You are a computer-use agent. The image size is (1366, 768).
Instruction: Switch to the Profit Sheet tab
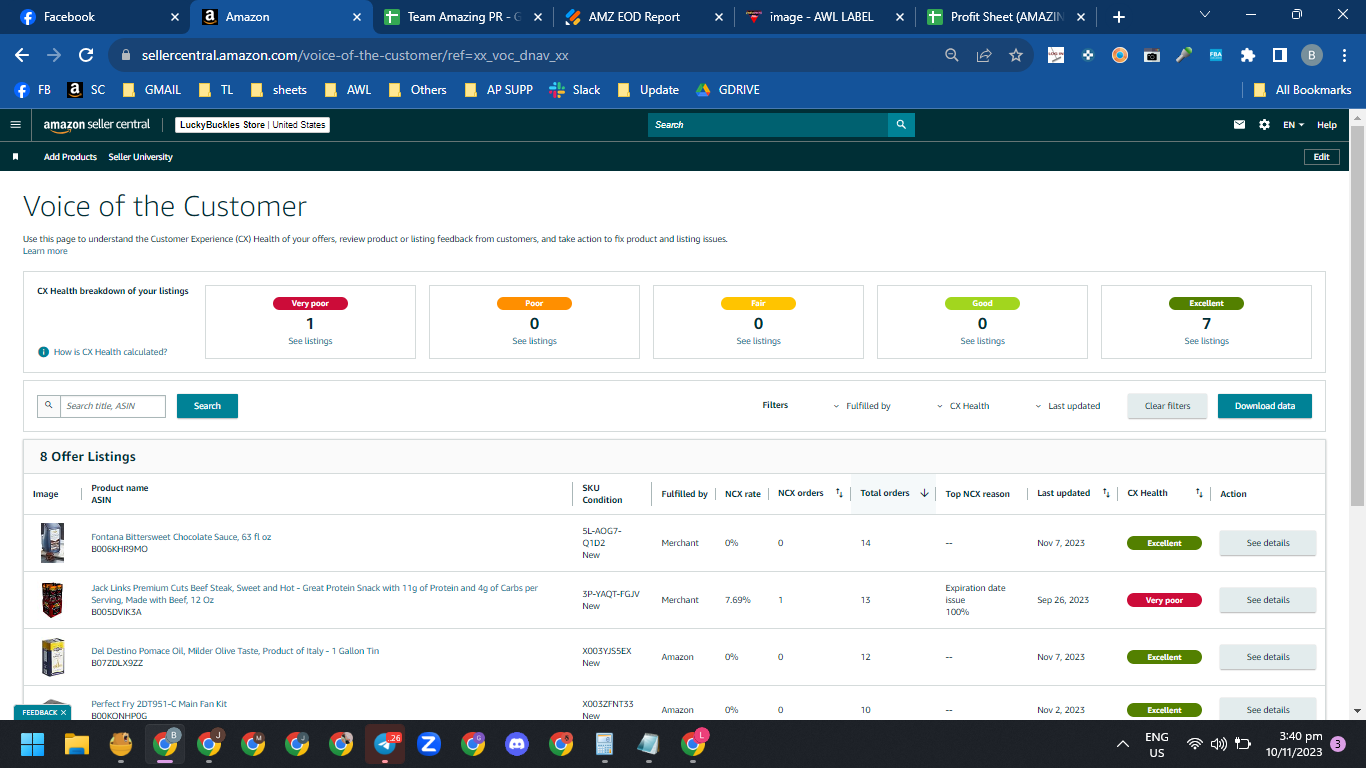[x=1006, y=17]
